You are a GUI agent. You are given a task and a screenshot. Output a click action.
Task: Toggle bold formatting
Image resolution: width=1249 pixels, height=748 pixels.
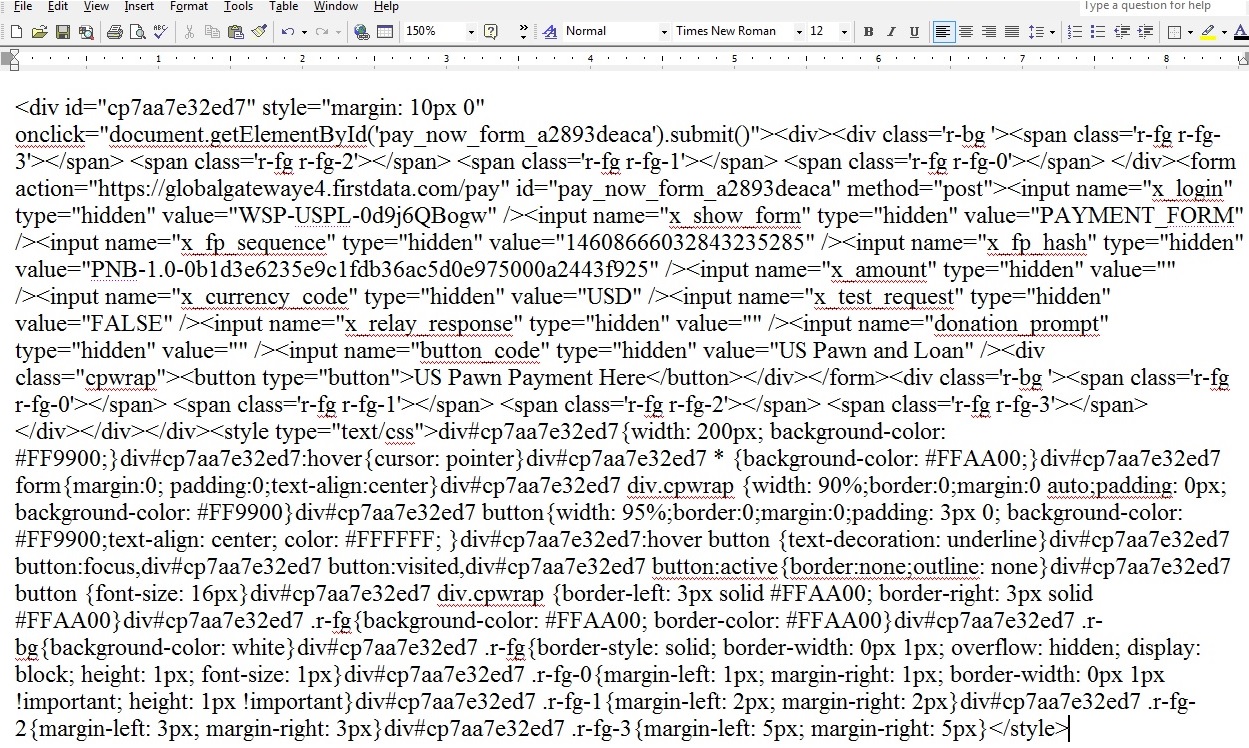868,32
